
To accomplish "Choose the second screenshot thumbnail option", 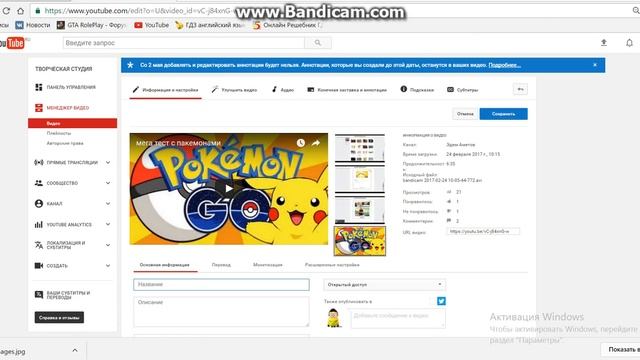I will click(x=360, y=179).
